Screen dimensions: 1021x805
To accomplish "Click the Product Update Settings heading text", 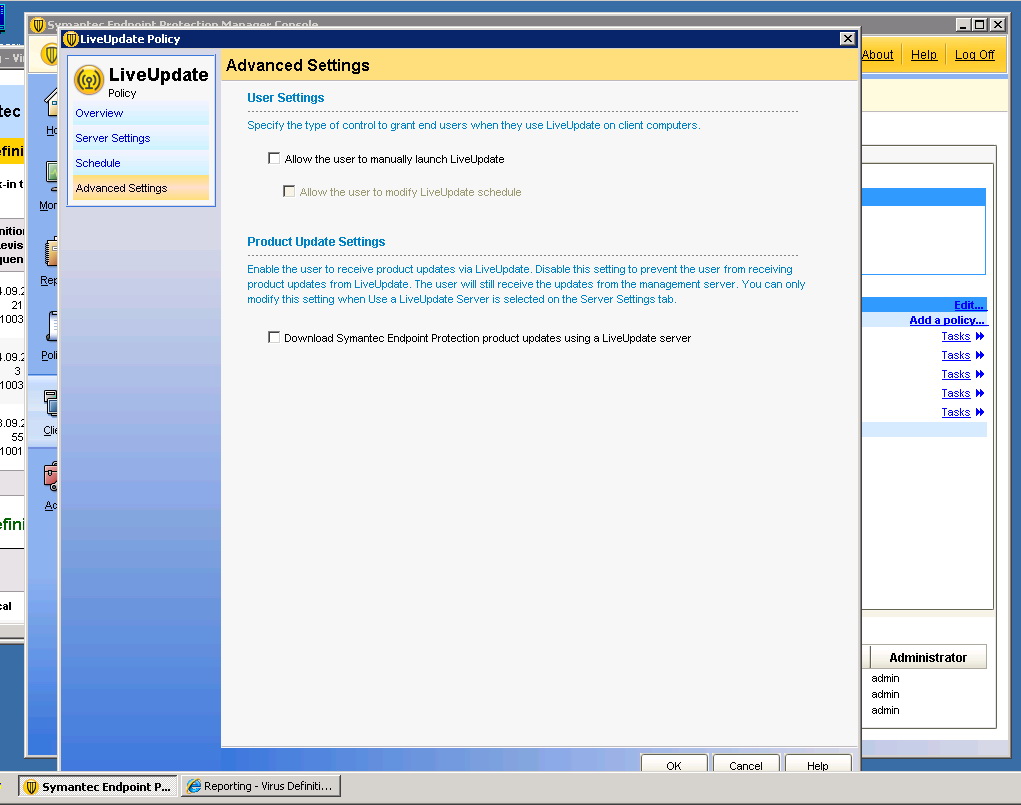I will click(316, 242).
